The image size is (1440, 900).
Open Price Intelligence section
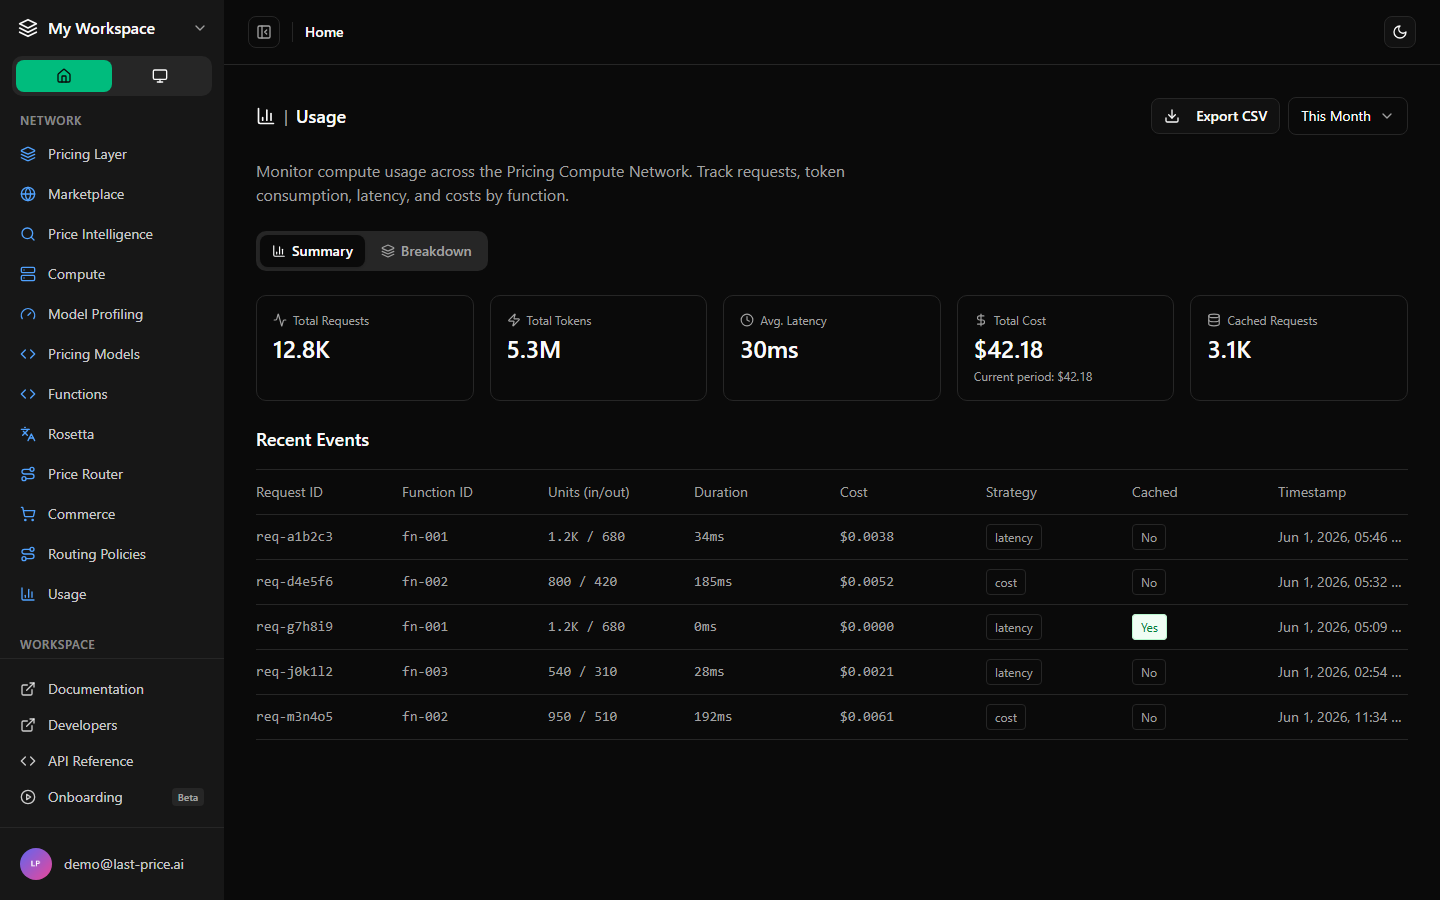tap(112, 234)
